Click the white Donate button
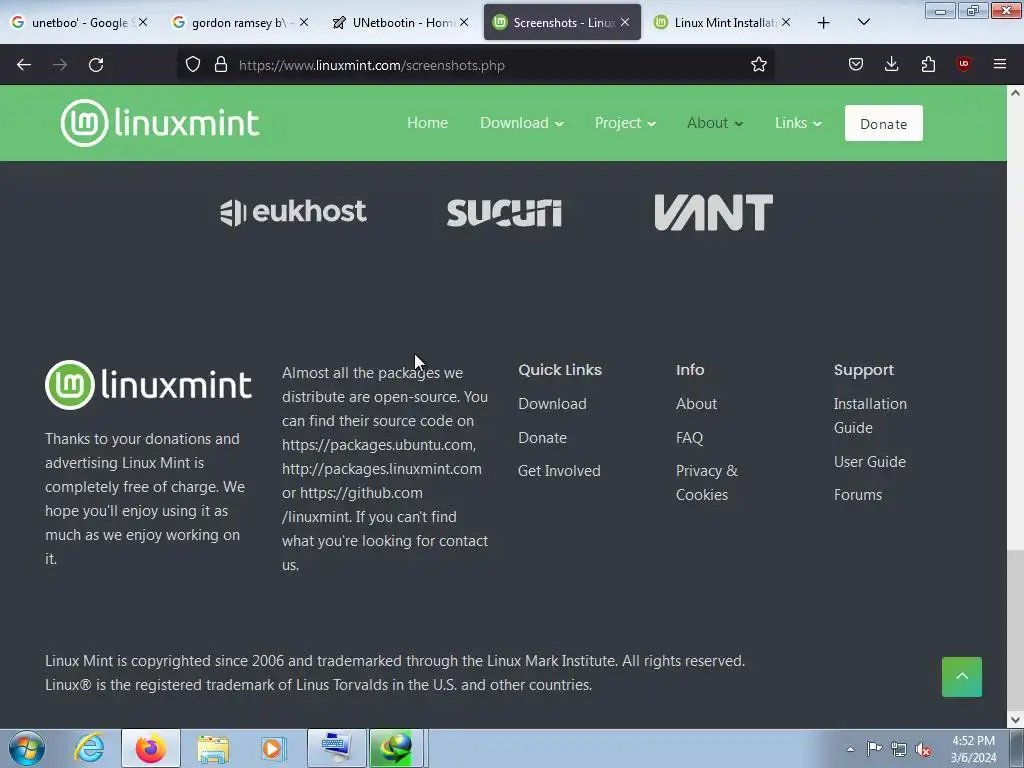The image size is (1024, 768). [x=883, y=123]
